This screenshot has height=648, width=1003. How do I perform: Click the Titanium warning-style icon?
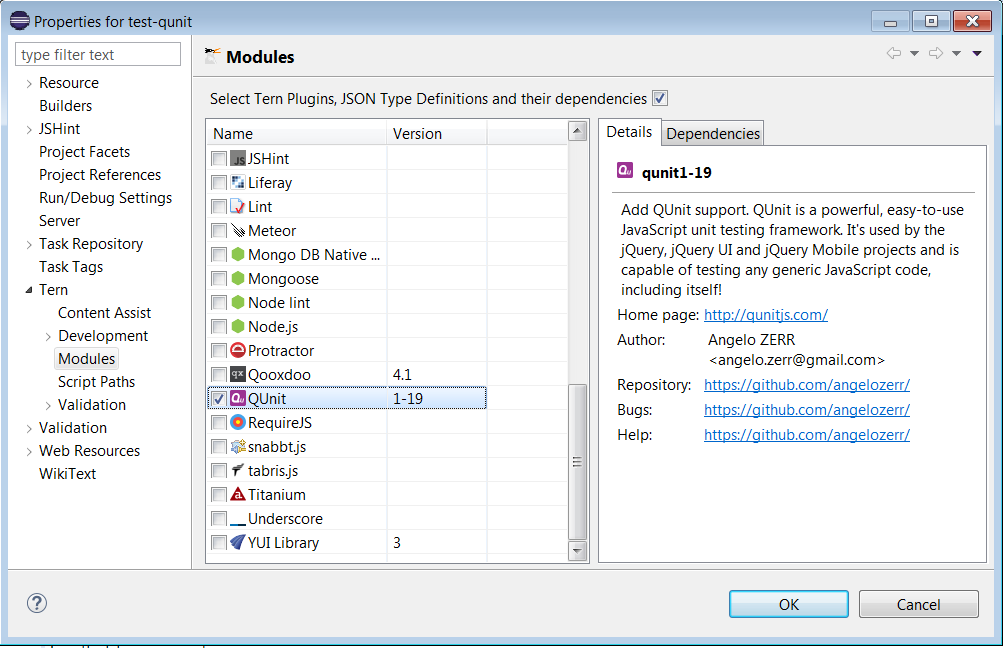(237, 494)
